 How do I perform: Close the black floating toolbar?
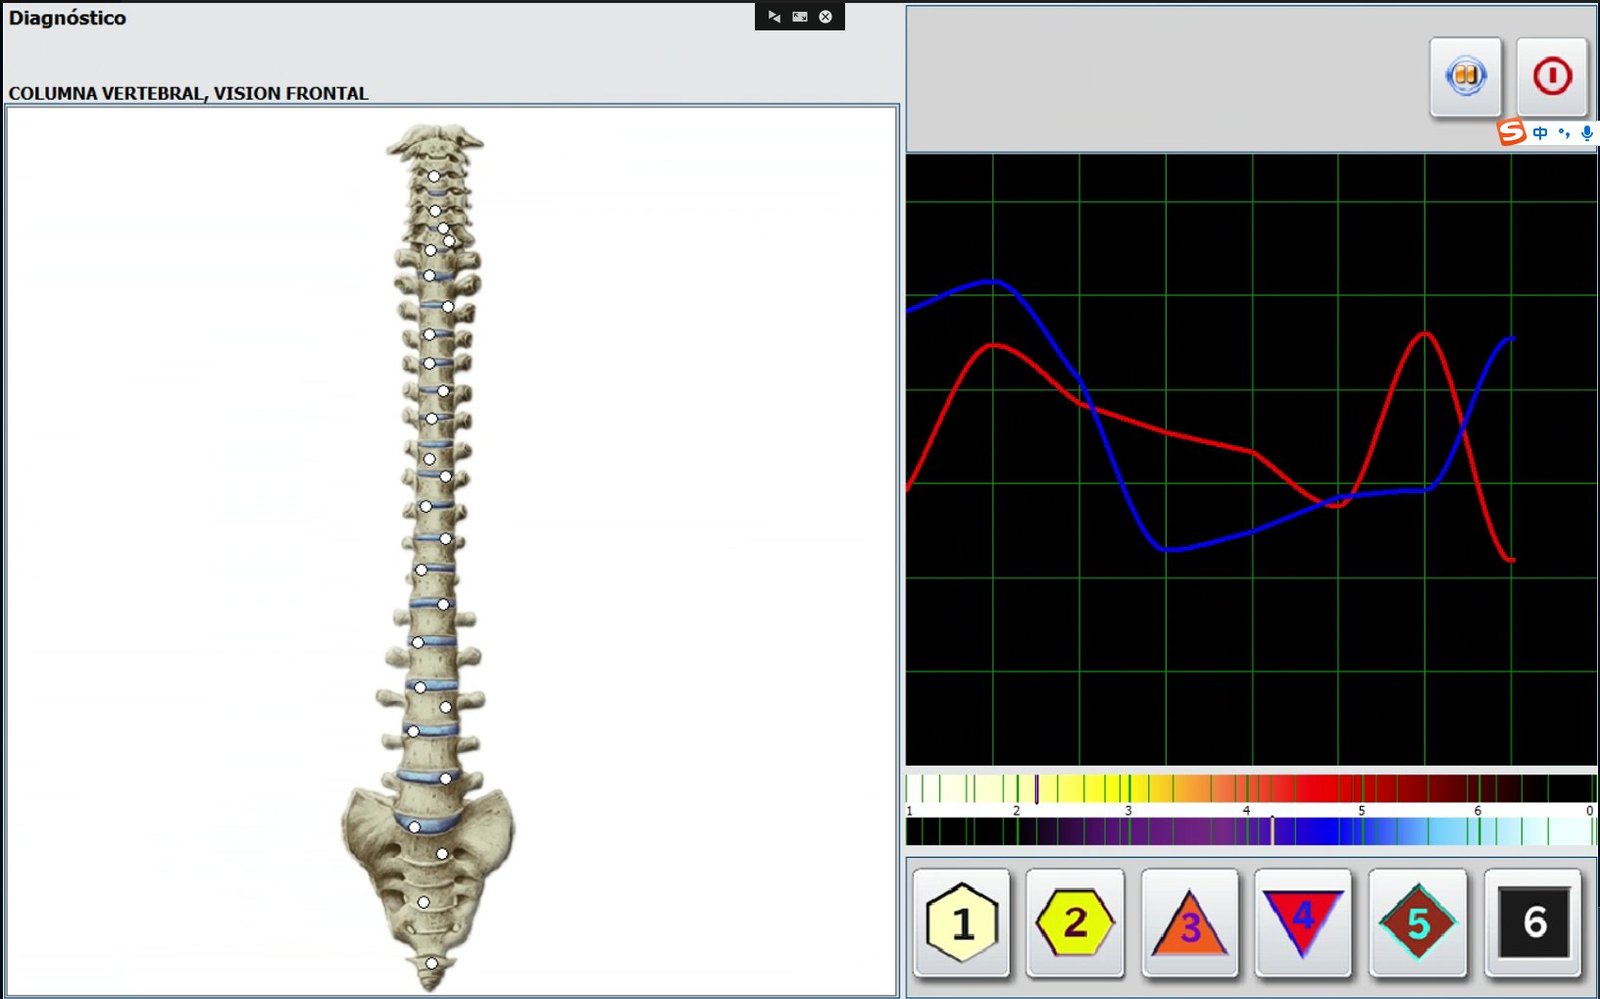point(826,17)
